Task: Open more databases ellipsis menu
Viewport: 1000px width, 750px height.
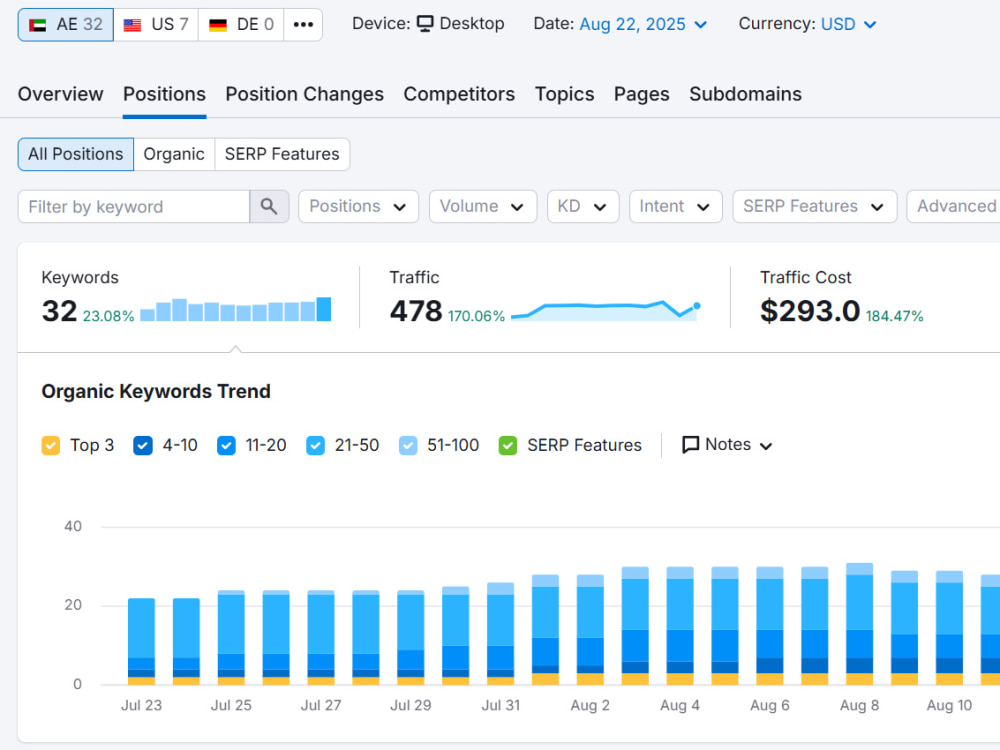Action: [x=303, y=25]
